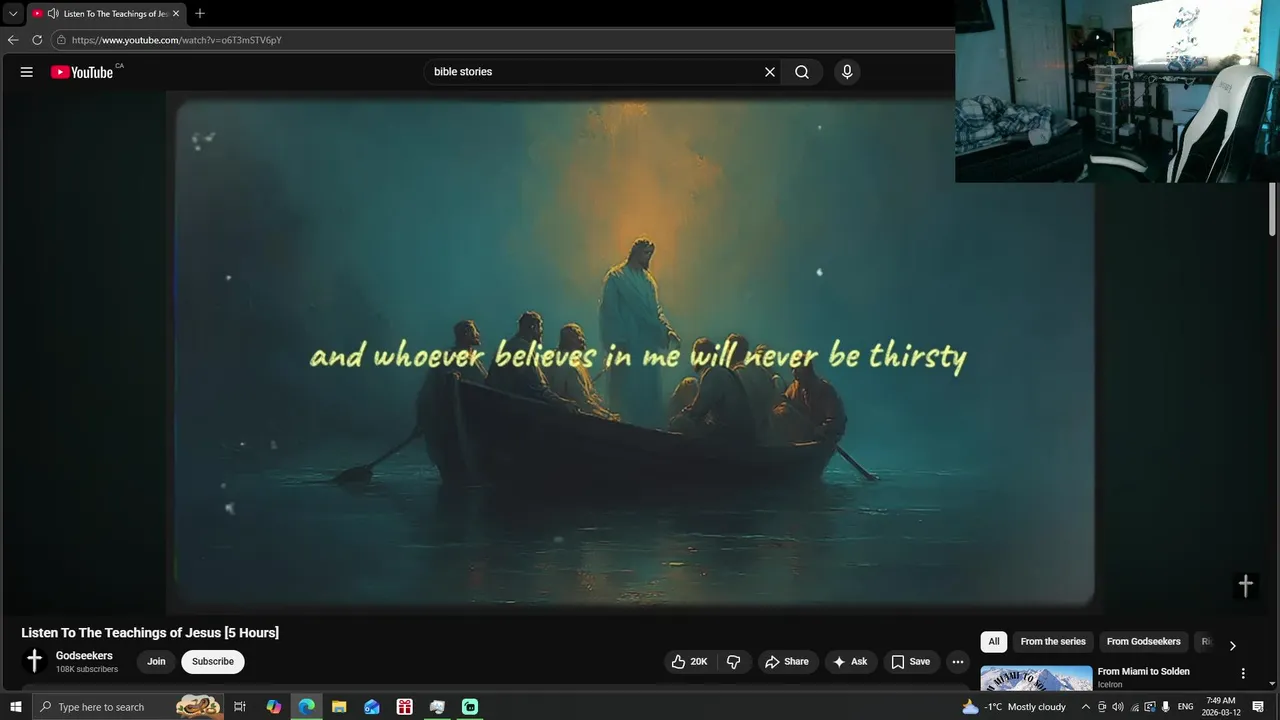Go back in the browser

[13, 40]
